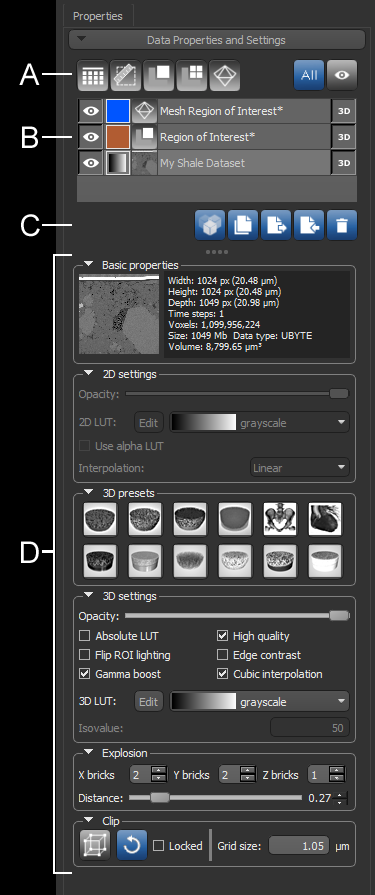Click the duplicate object icon
The image size is (375, 895).
click(243, 225)
